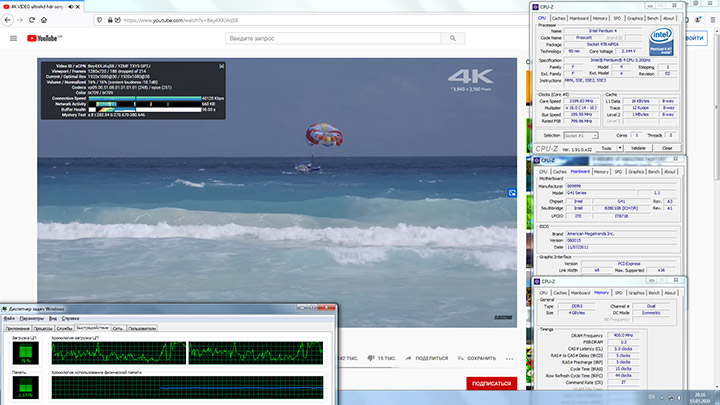Screen dimensions: 720x405
Task: Click the Intel Pentium 4 name field
Action: [602, 31]
